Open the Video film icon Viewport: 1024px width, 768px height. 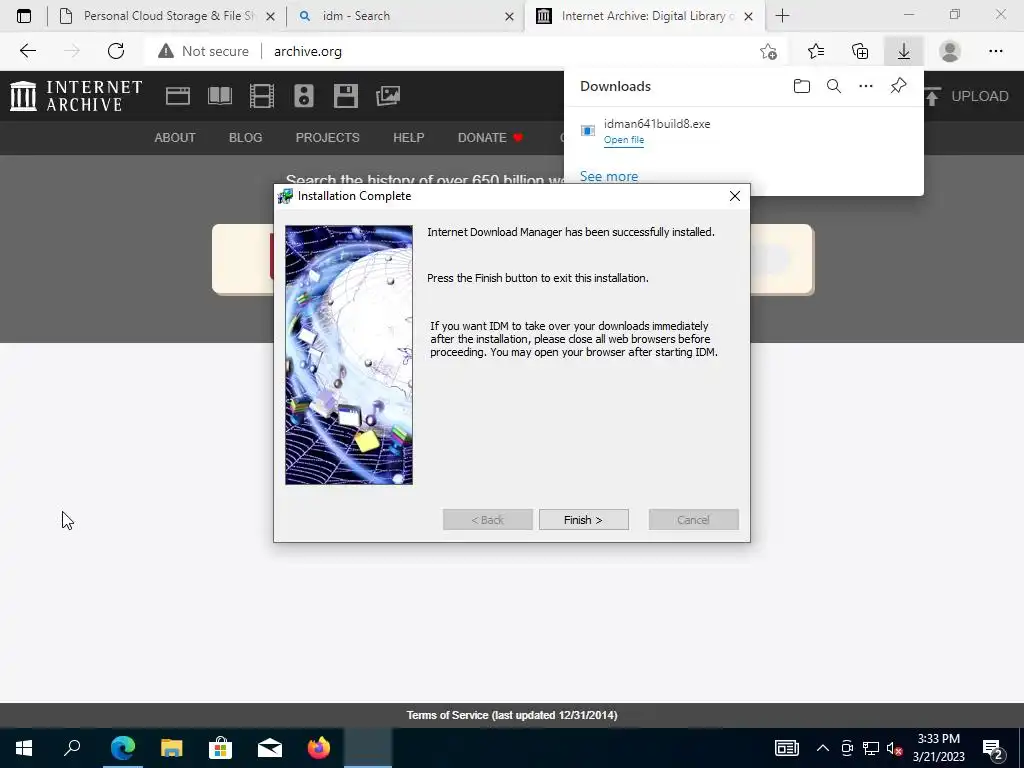[262, 96]
